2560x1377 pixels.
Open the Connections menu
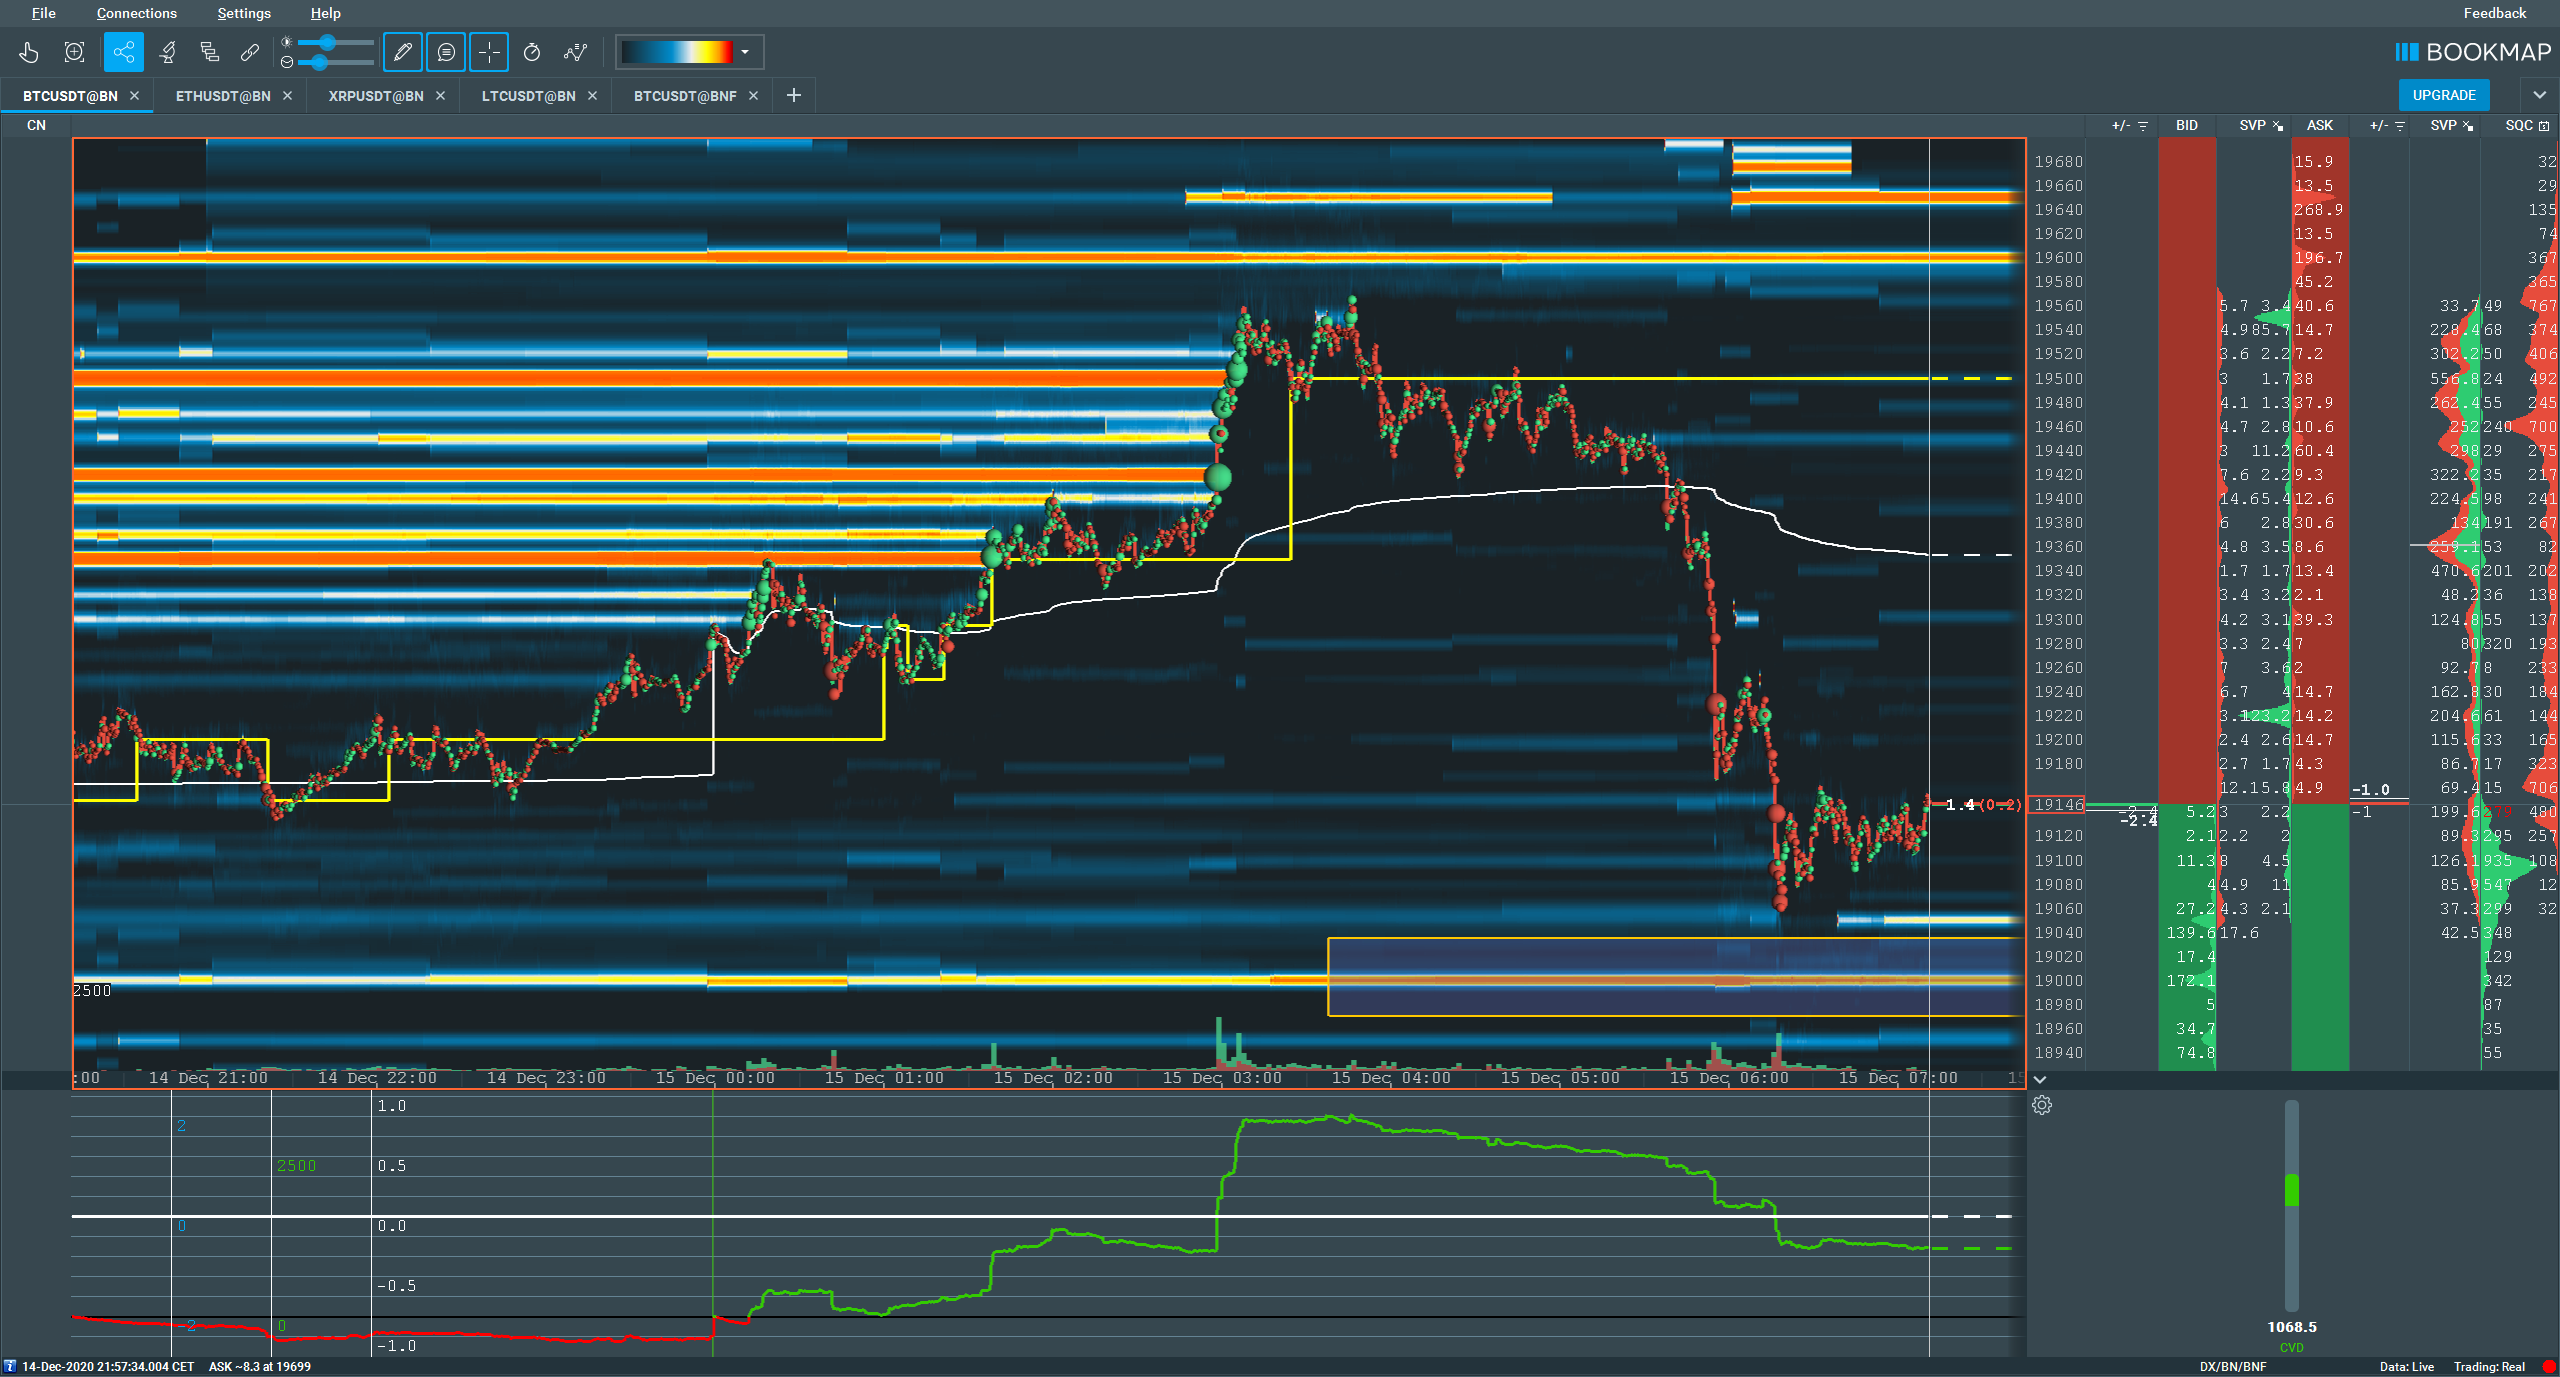[x=137, y=13]
